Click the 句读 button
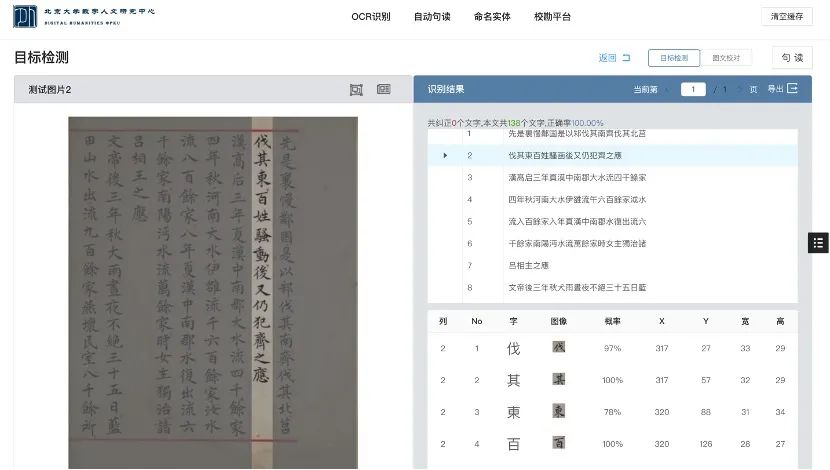The image size is (830, 470). pyautogui.click(x=792, y=58)
